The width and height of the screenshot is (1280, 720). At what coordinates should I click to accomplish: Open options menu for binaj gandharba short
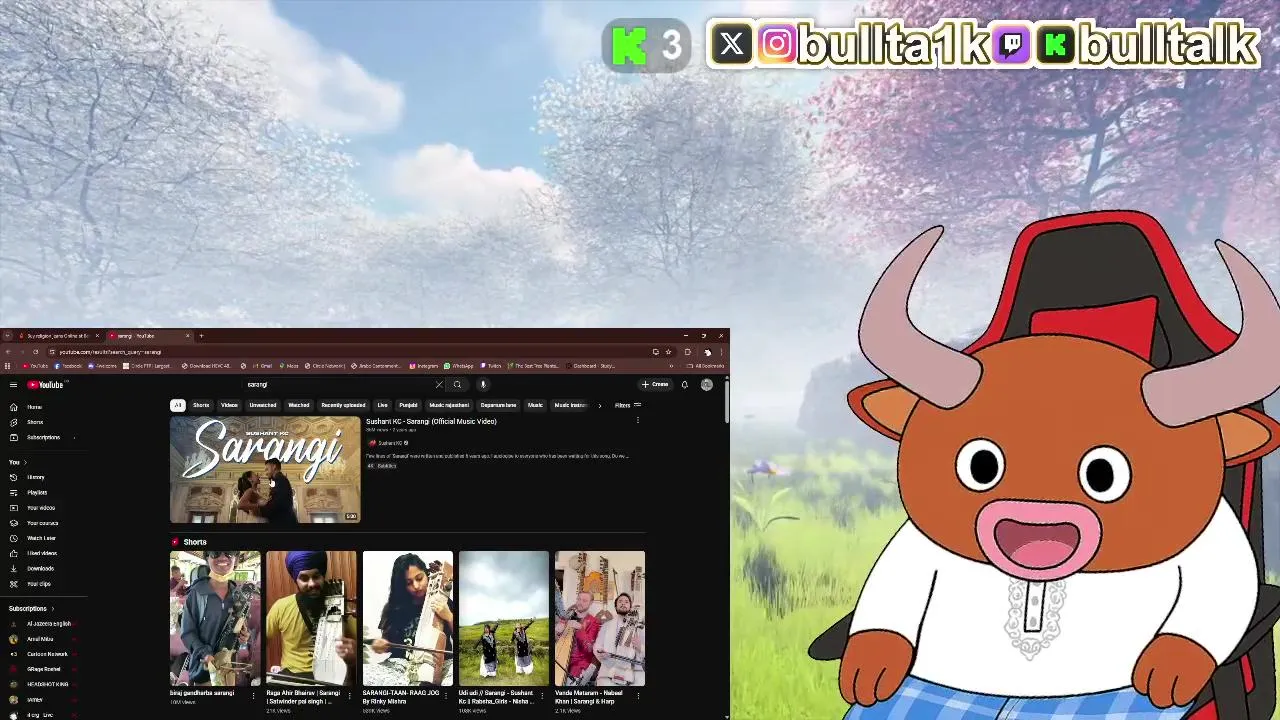pyautogui.click(x=253, y=695)
